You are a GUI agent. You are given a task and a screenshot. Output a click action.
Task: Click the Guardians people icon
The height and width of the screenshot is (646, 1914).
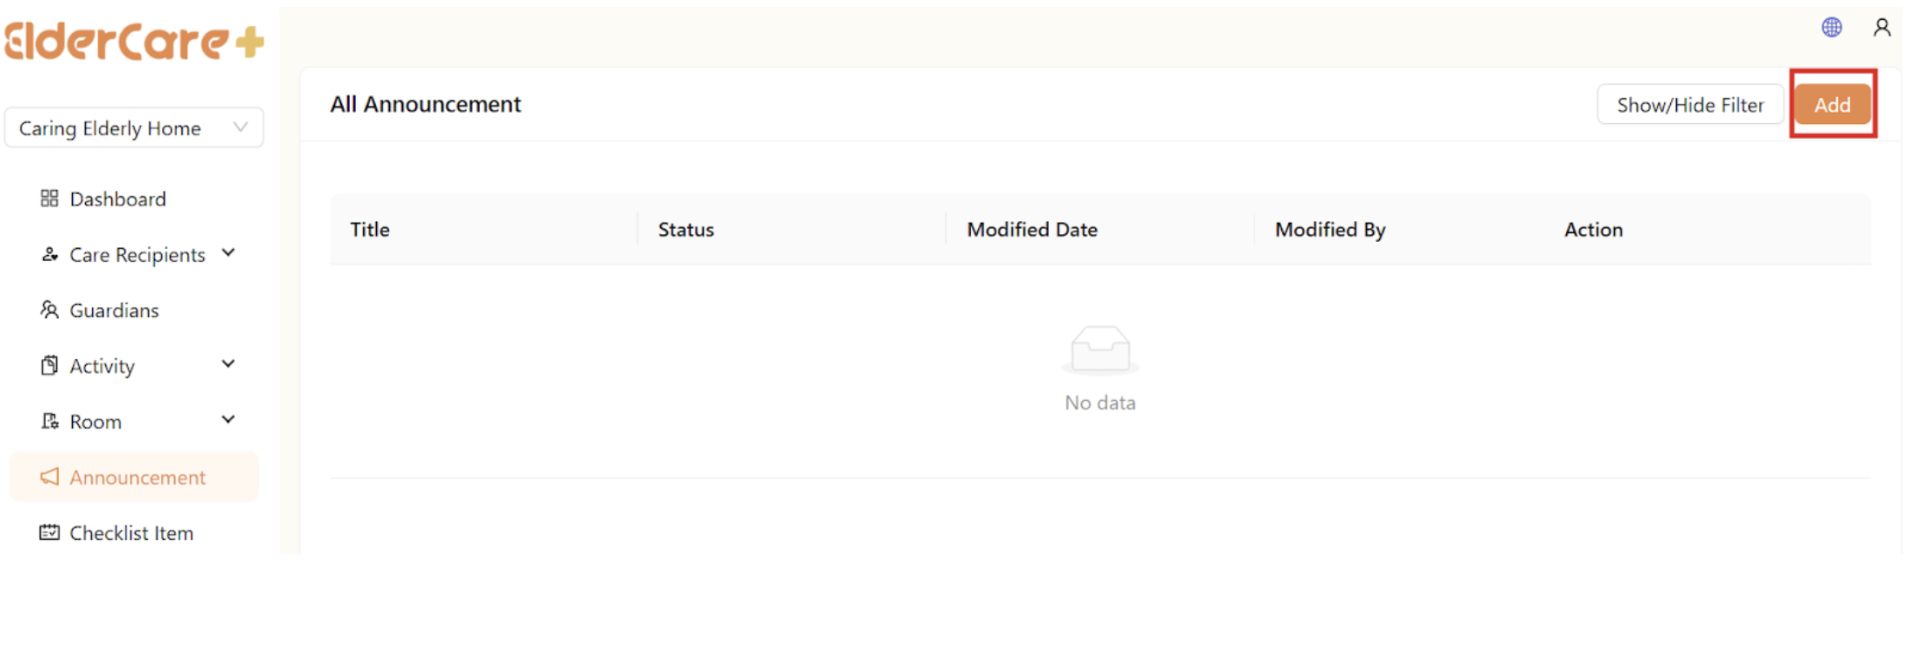point(49,310)
